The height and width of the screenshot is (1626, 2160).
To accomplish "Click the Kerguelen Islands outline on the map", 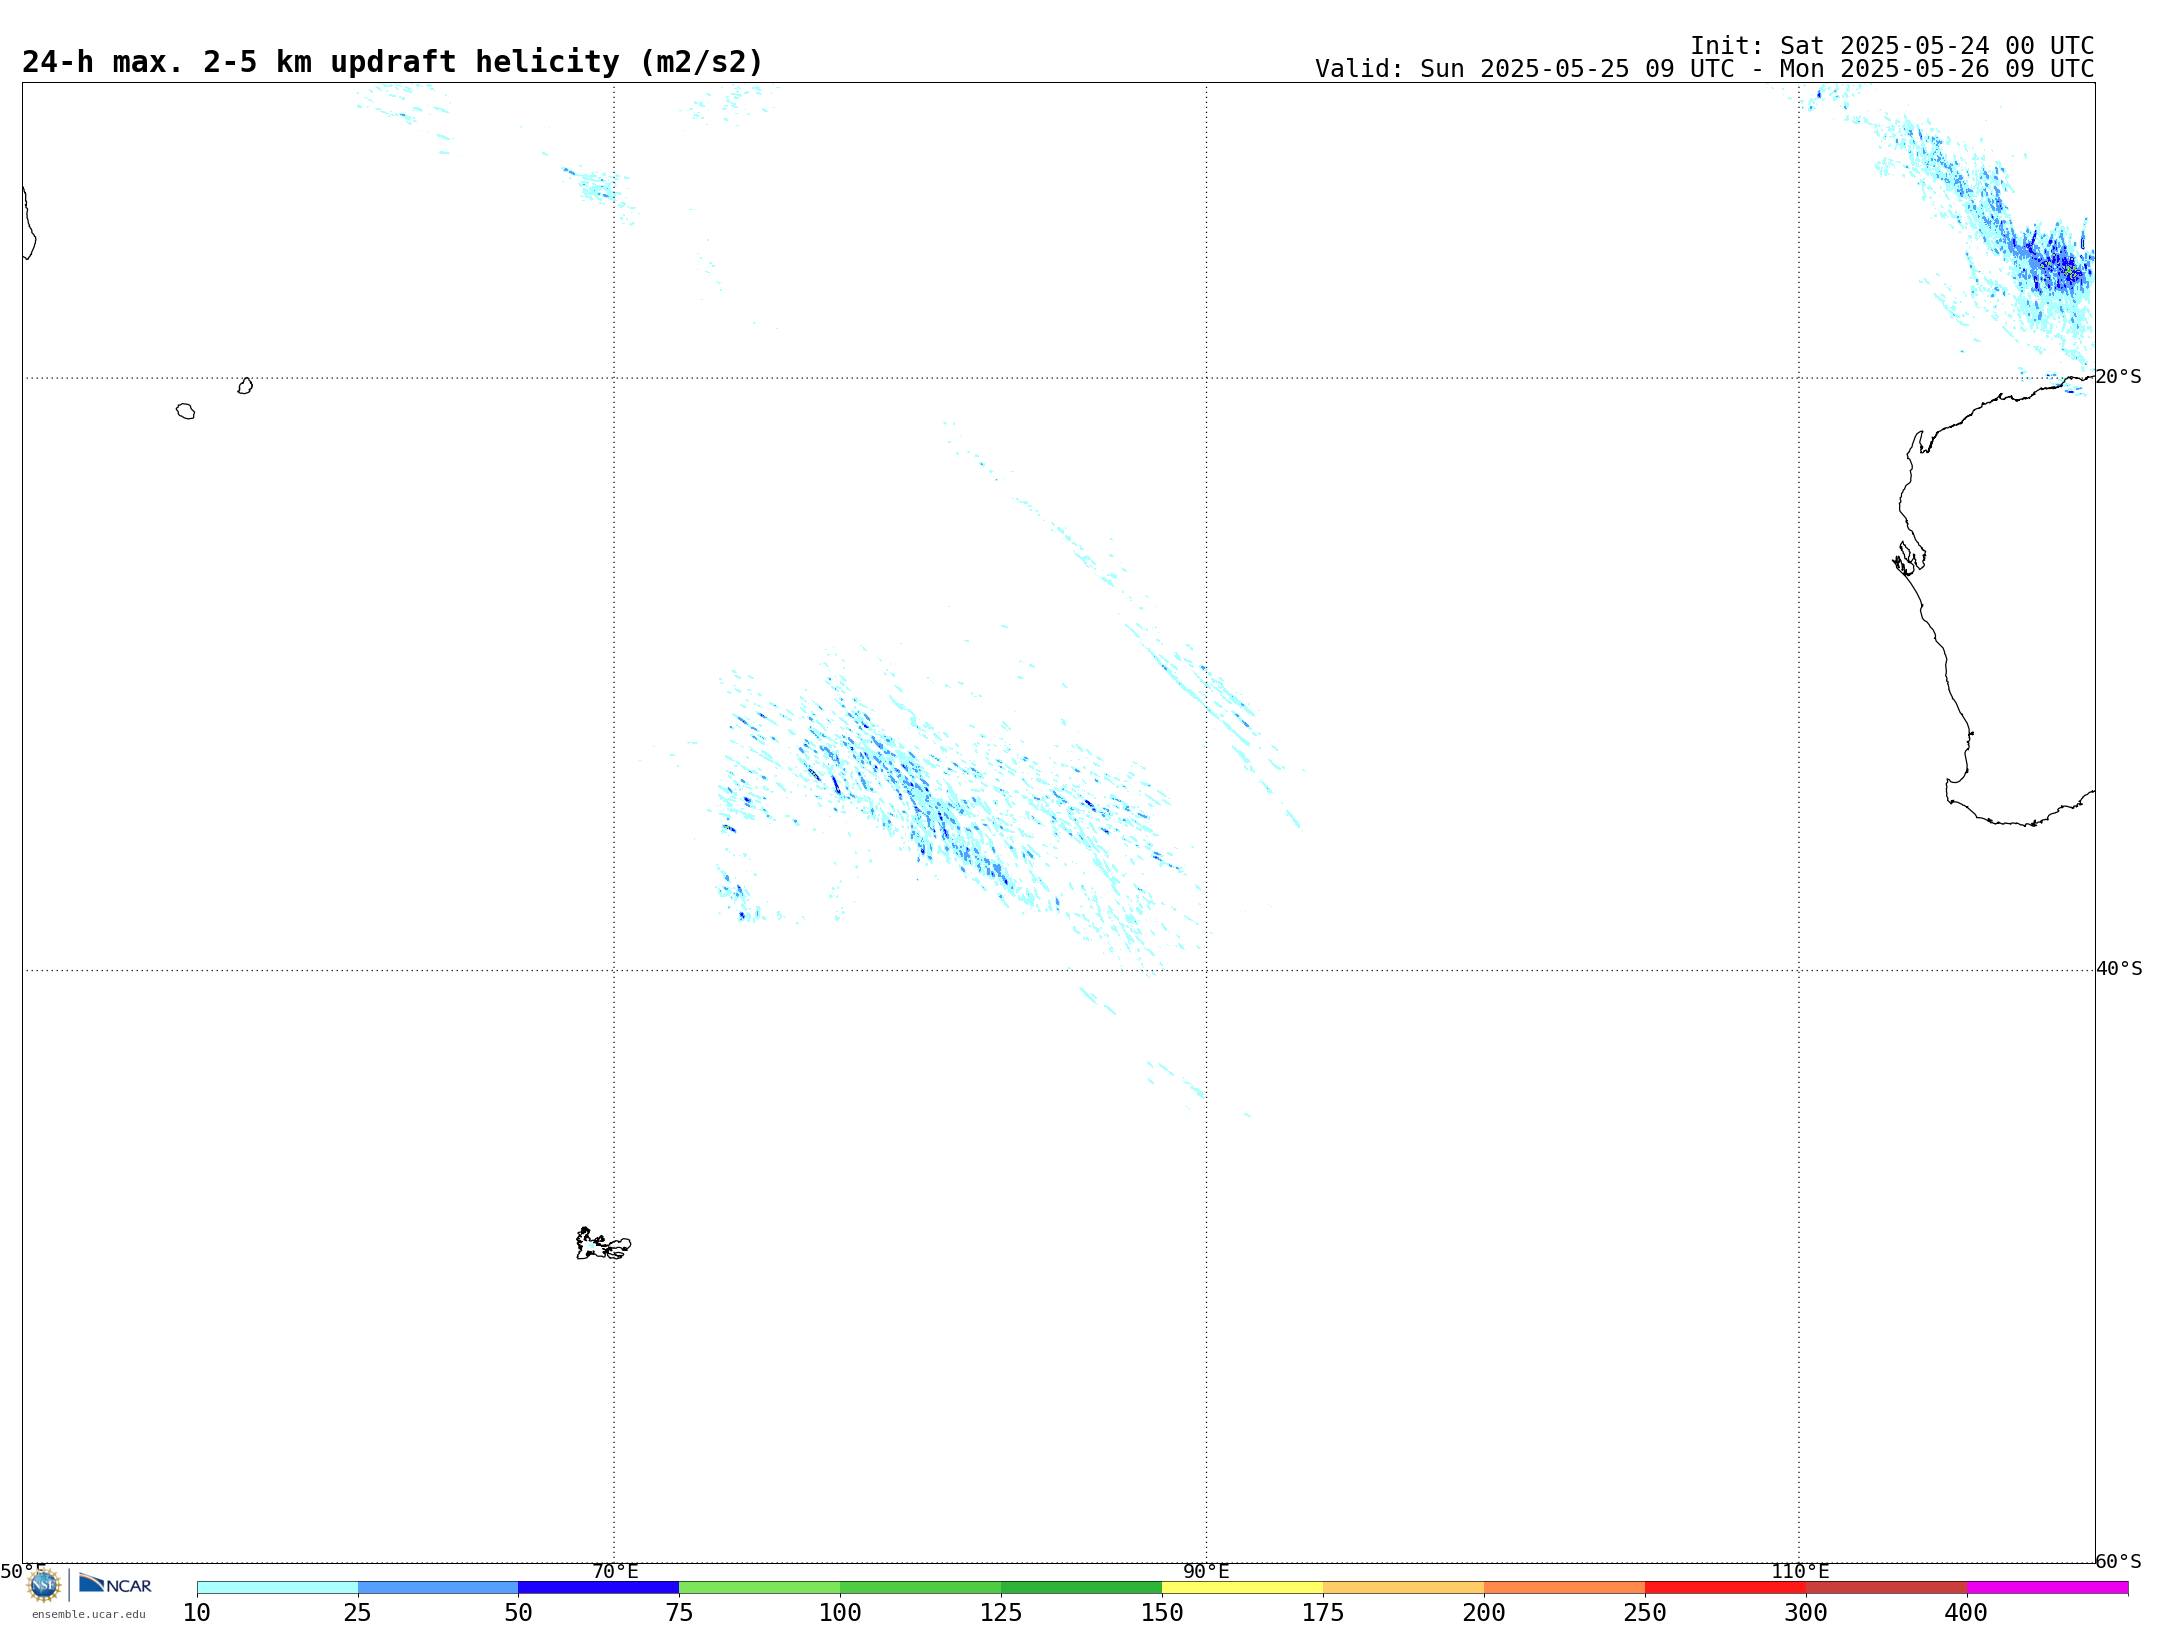I will click(x=603, y=1244).
